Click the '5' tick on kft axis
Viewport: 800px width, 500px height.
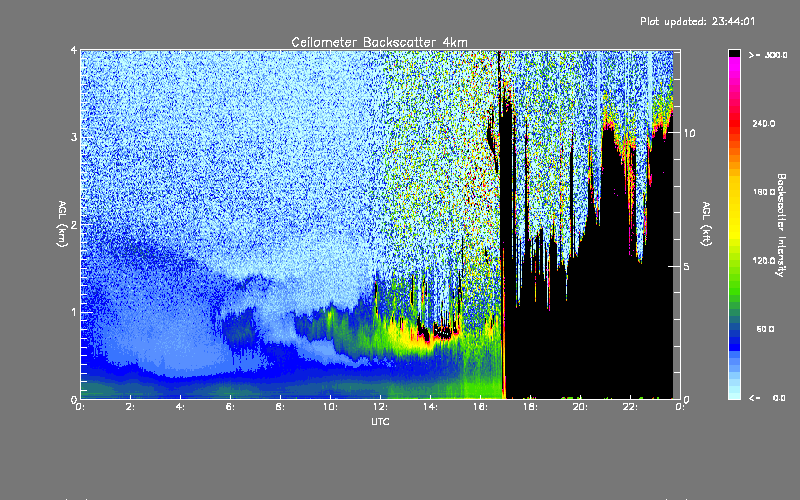point(687,266)
